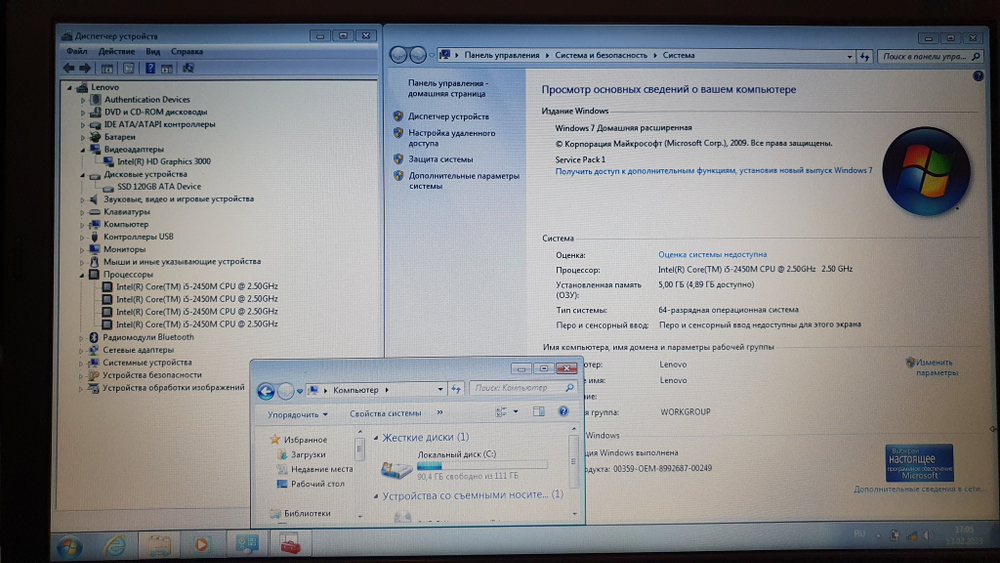Open Файл menu in Device Manager
Screen dimensions: 1000x563
click(x=77, y=51)
